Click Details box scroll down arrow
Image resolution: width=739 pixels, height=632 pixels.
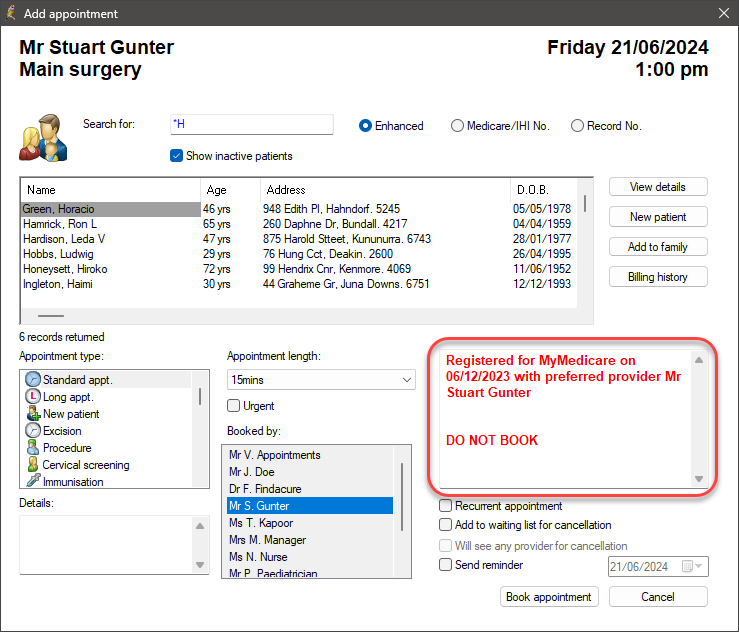[200, 565]
